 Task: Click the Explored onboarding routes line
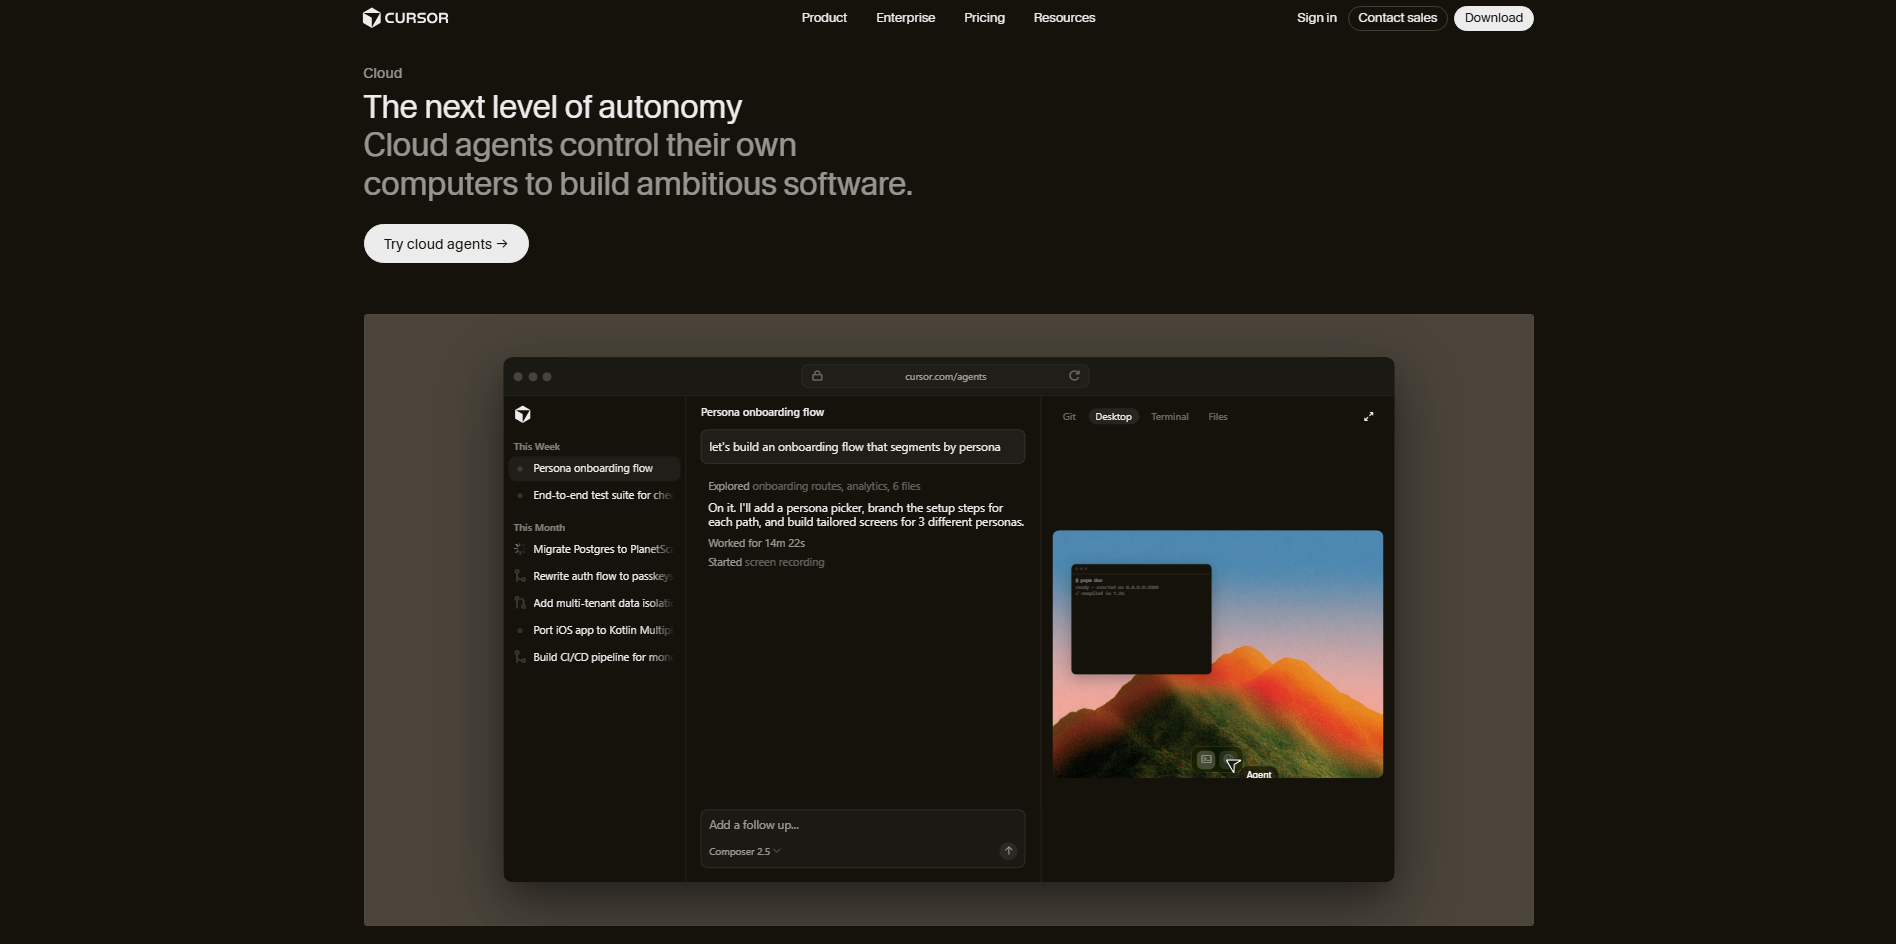(x=814, y=486)
